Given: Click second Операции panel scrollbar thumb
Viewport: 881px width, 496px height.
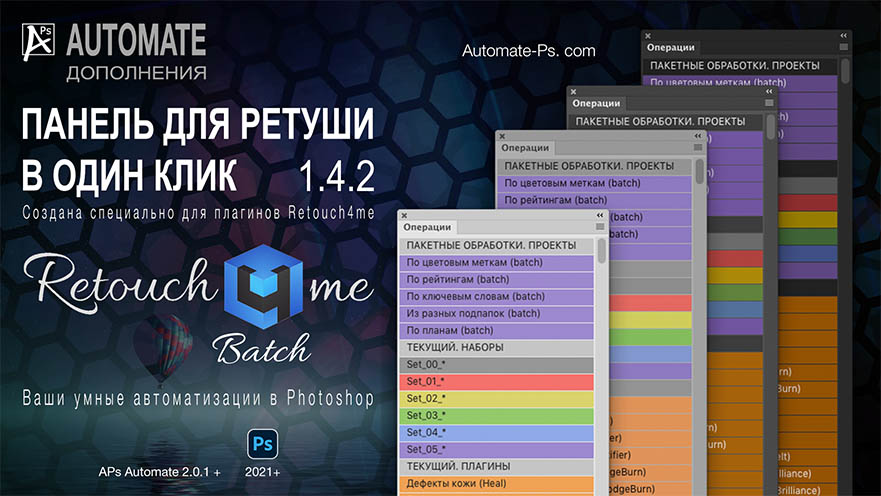Looking at the screenshot, I should 700,171.
